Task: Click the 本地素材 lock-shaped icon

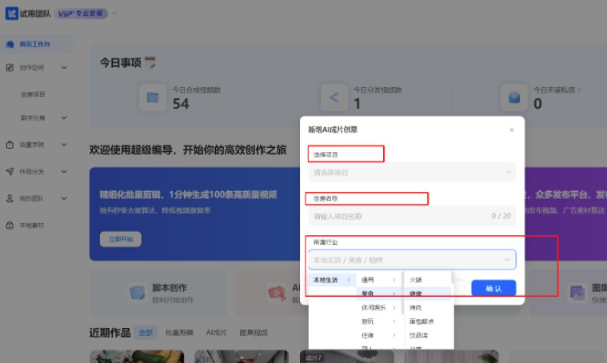Action: (10, 225)
